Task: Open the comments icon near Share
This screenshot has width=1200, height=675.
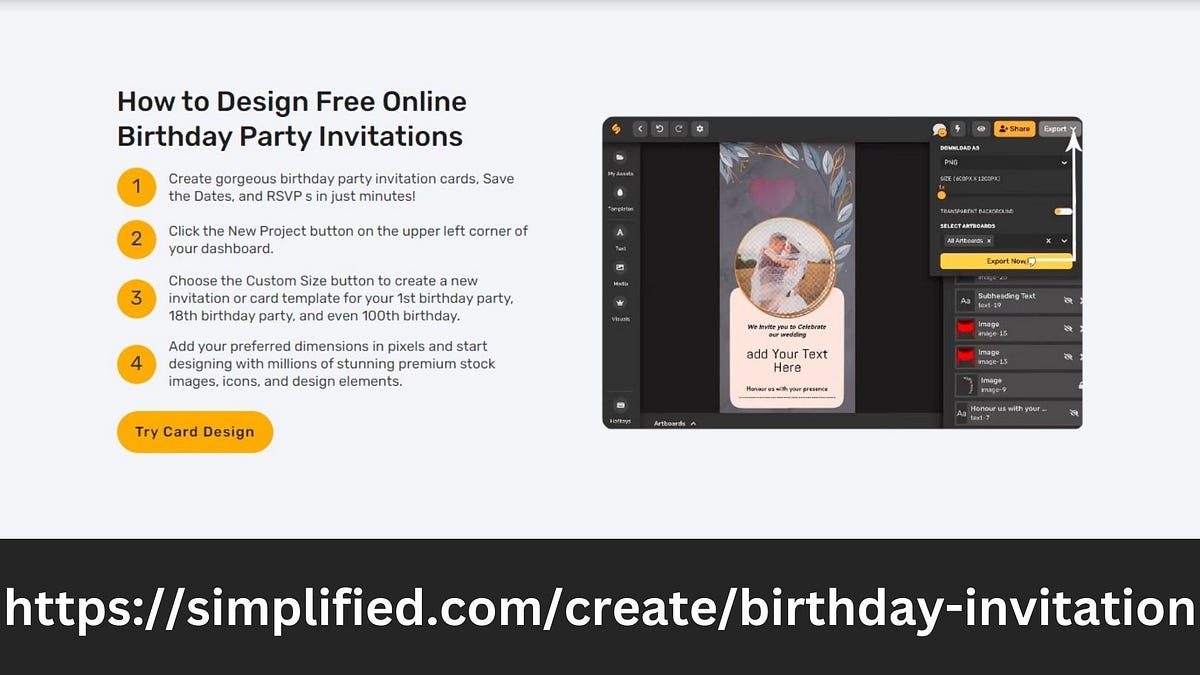Action: pyautogui.click(x=940, y=129)
